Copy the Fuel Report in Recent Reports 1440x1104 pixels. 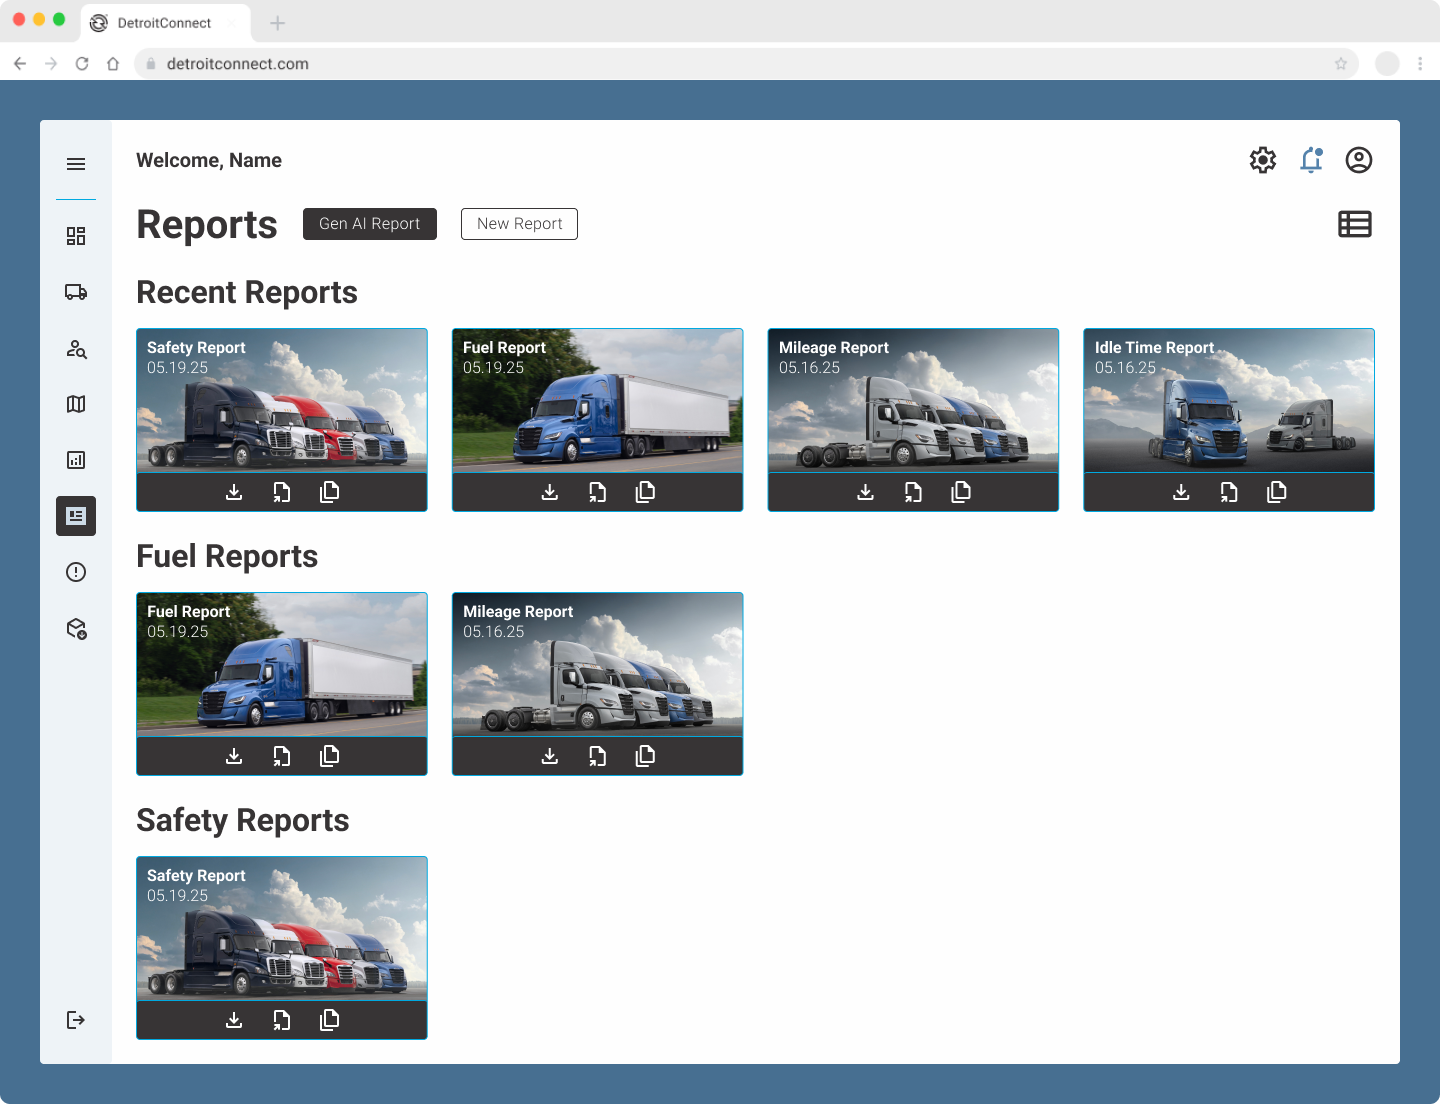(645, 492)
